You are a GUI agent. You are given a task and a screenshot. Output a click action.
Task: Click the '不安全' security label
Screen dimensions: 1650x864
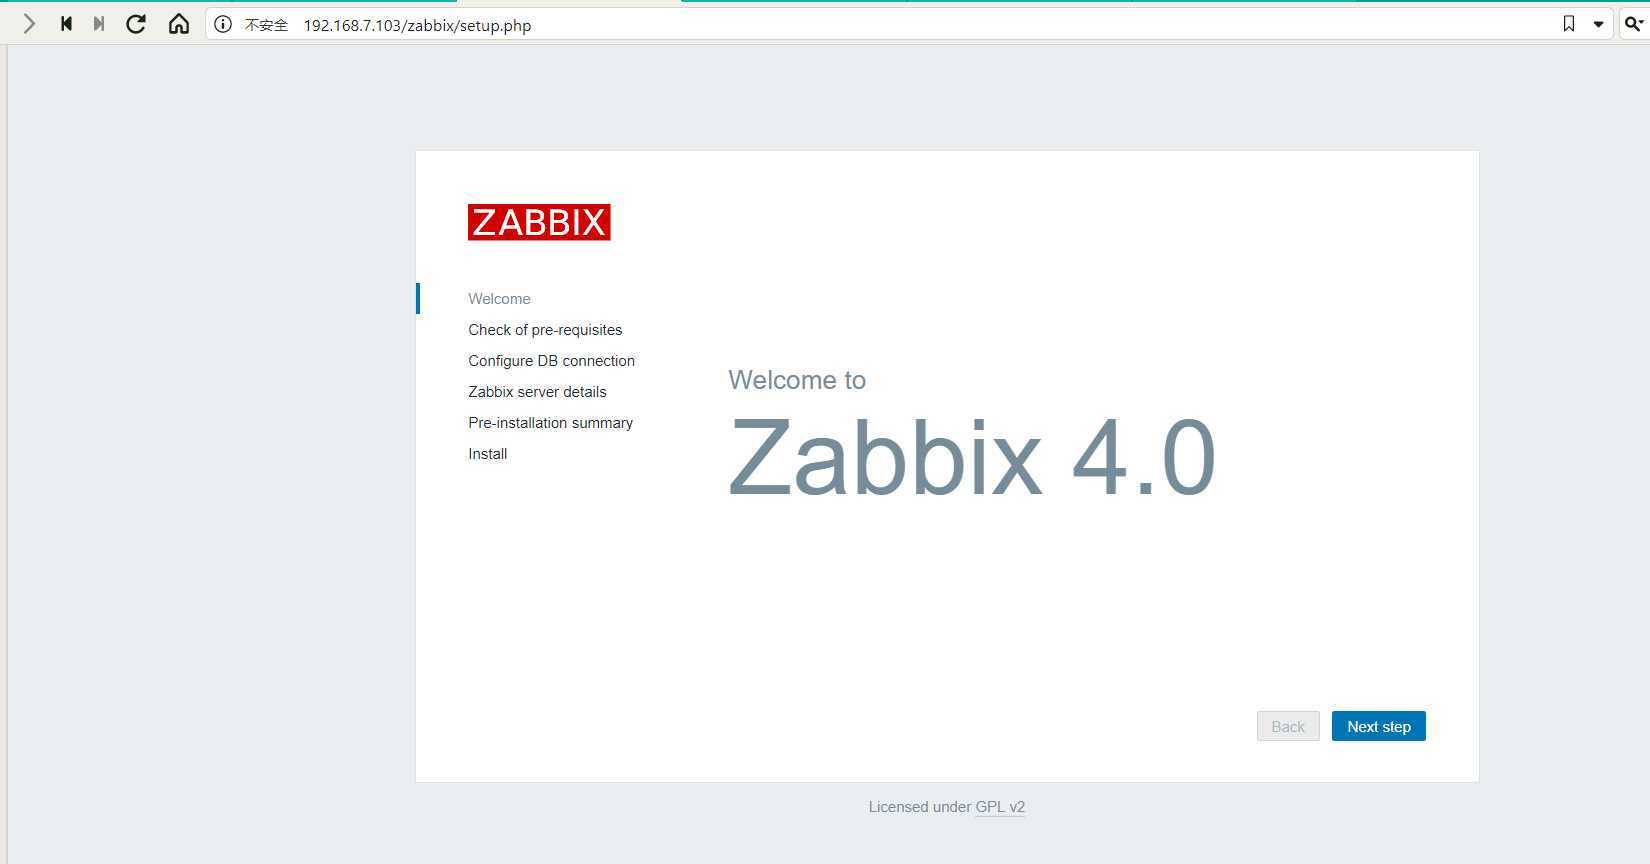[266, 25]
